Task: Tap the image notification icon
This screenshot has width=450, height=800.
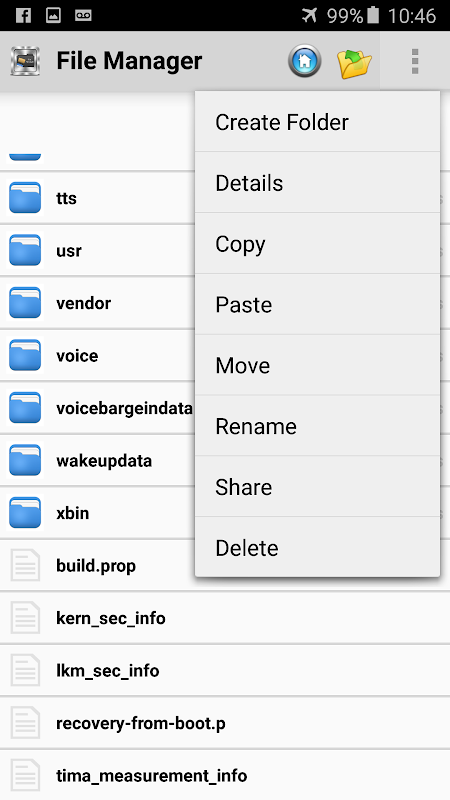Action: click(x=53, y=15)
